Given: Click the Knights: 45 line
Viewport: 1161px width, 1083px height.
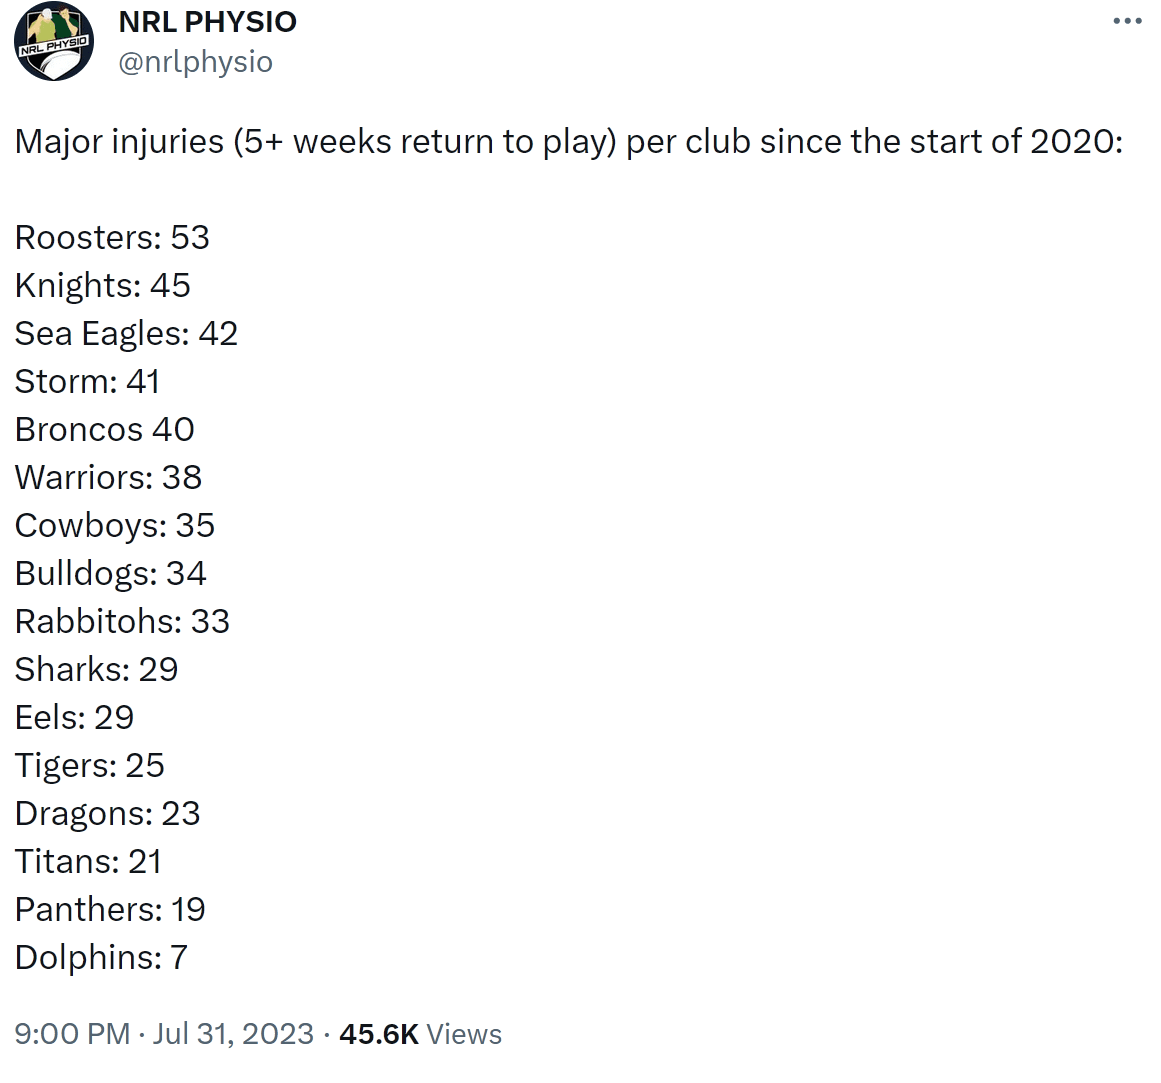Looking at the screenshot, I should tap(103, 286).
